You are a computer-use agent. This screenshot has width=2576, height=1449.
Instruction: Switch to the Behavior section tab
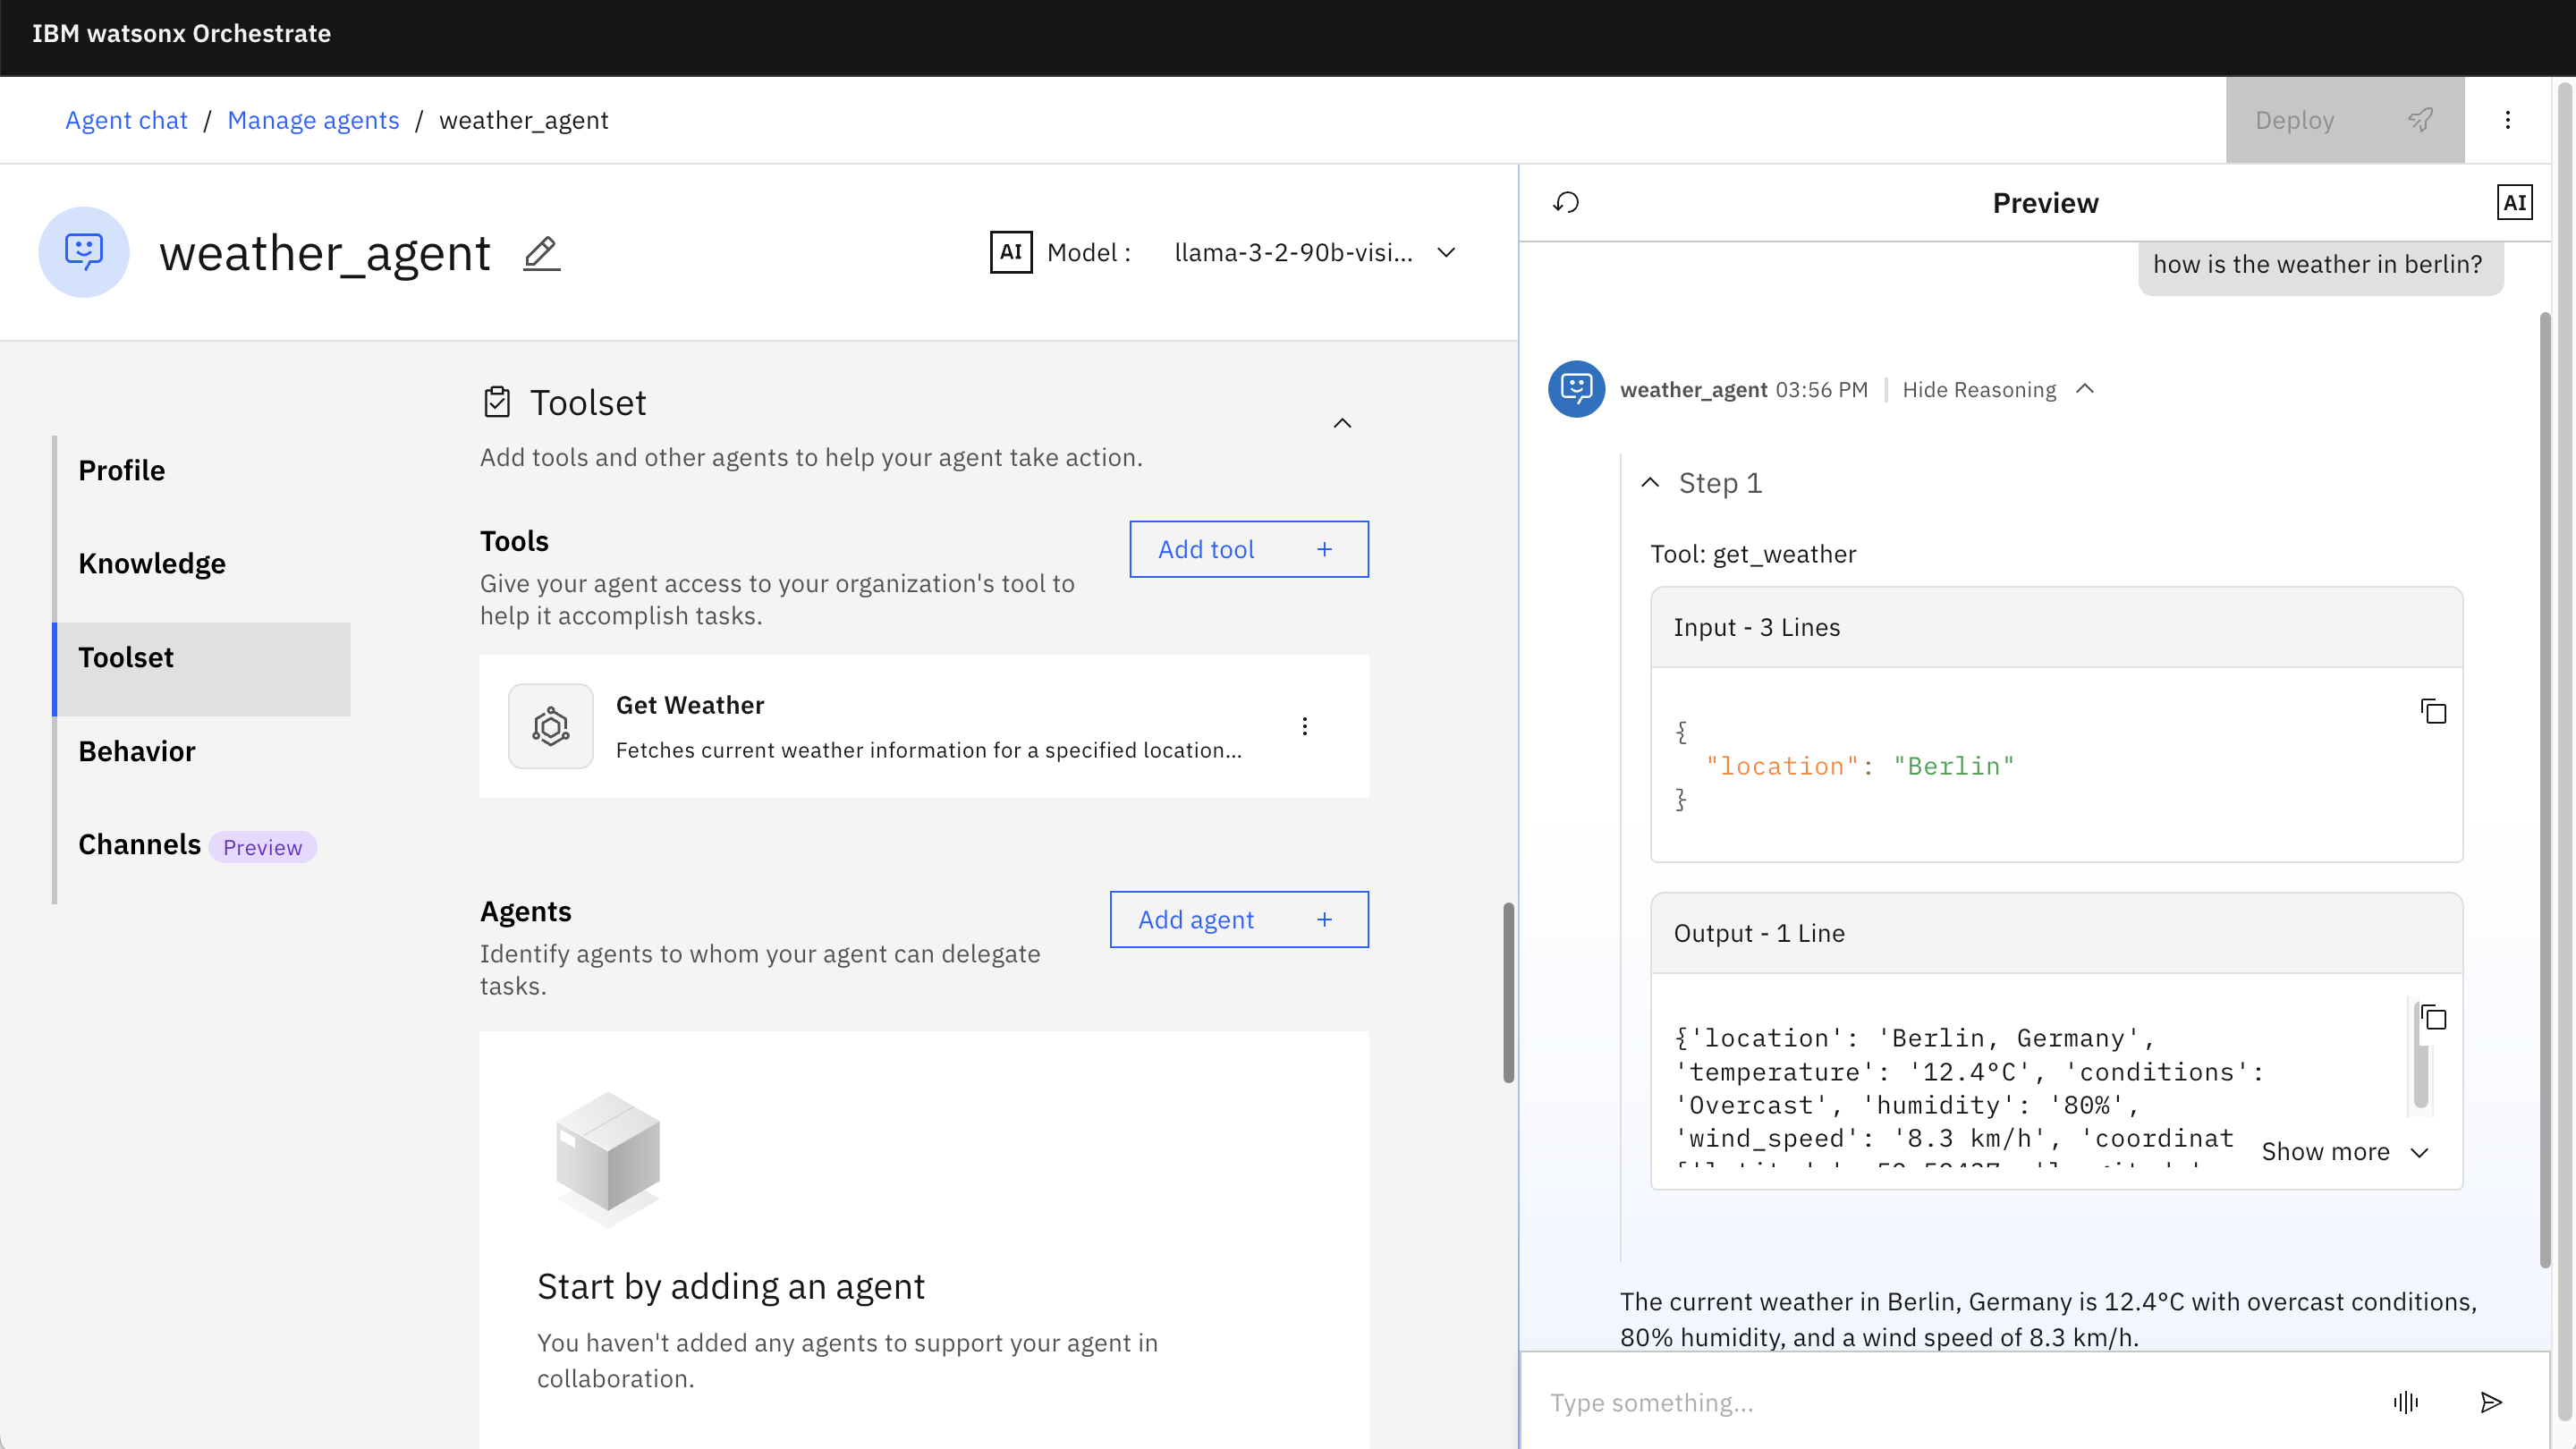coord(137,751)
